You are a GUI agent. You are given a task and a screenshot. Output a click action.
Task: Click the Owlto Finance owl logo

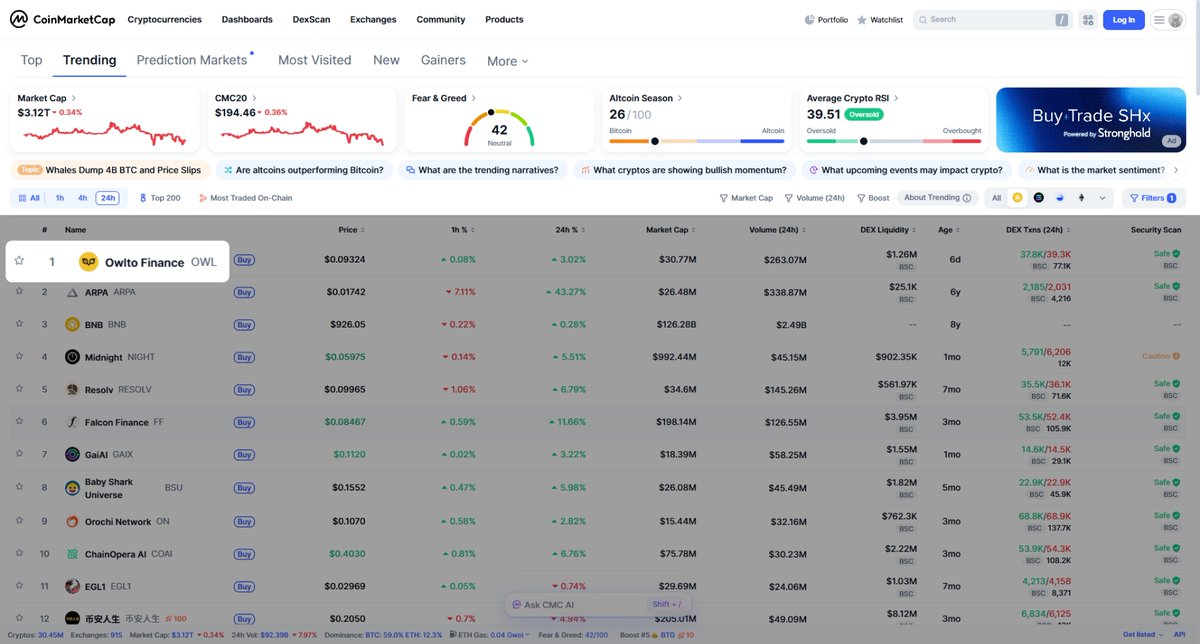click(x=88, y=262)
